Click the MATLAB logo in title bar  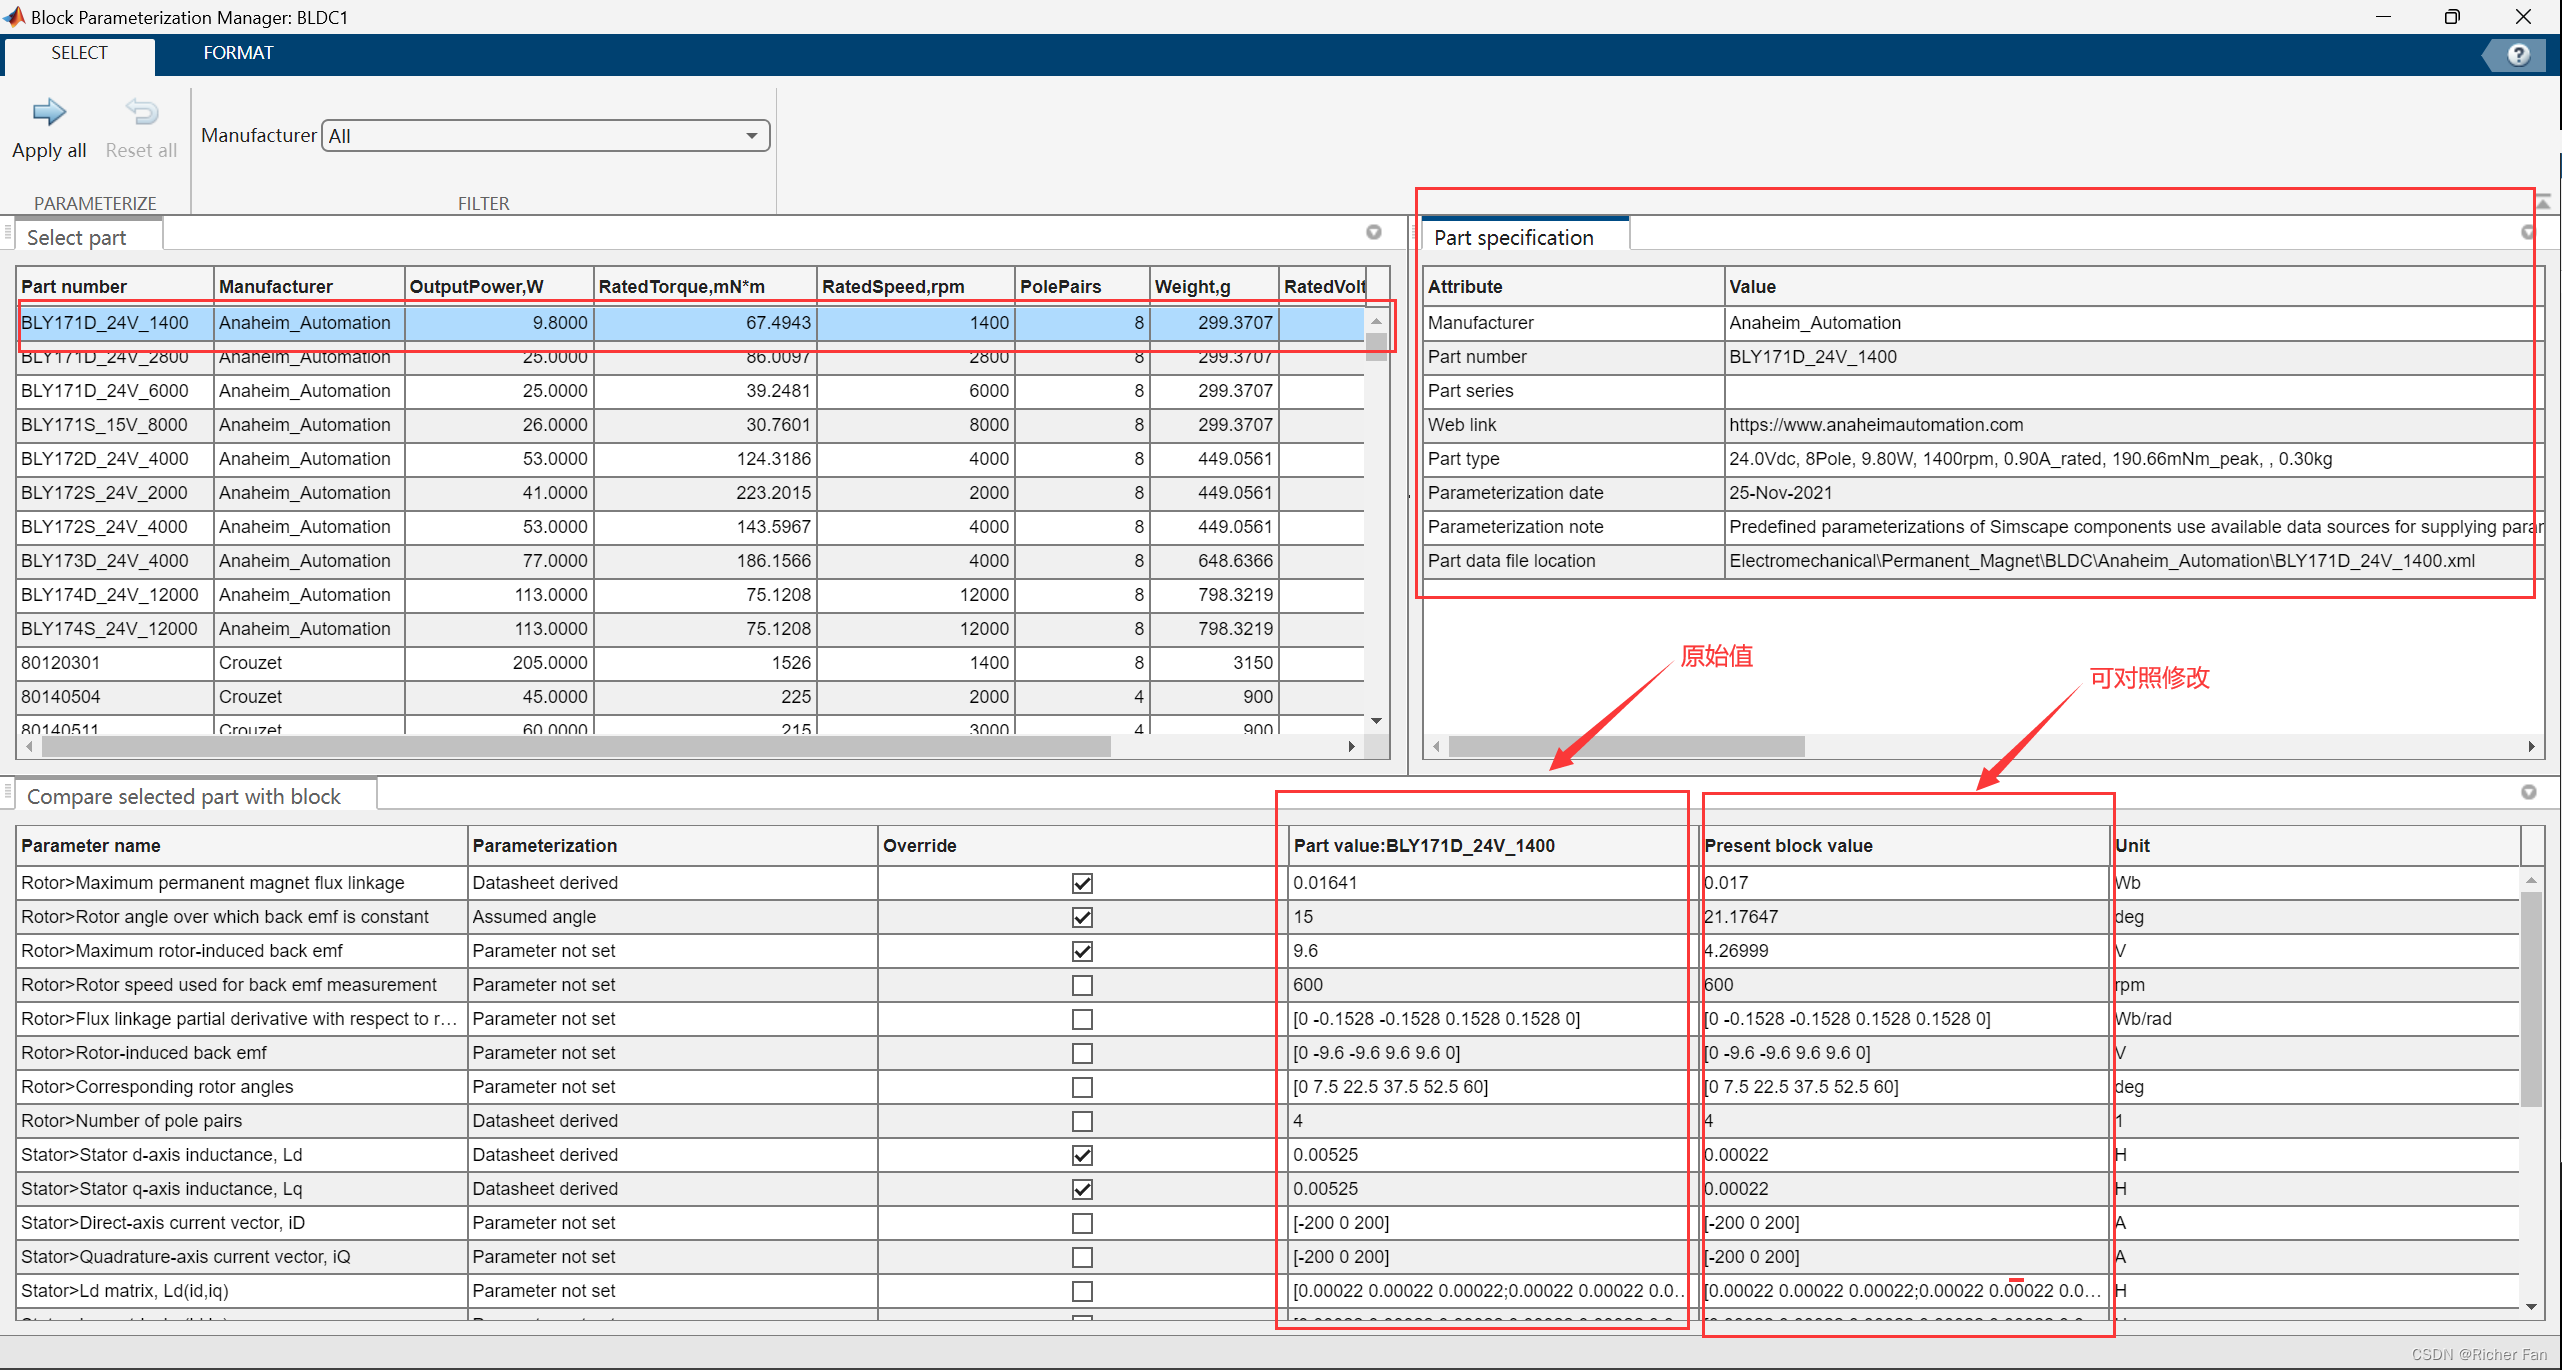[x=14, y=16]
